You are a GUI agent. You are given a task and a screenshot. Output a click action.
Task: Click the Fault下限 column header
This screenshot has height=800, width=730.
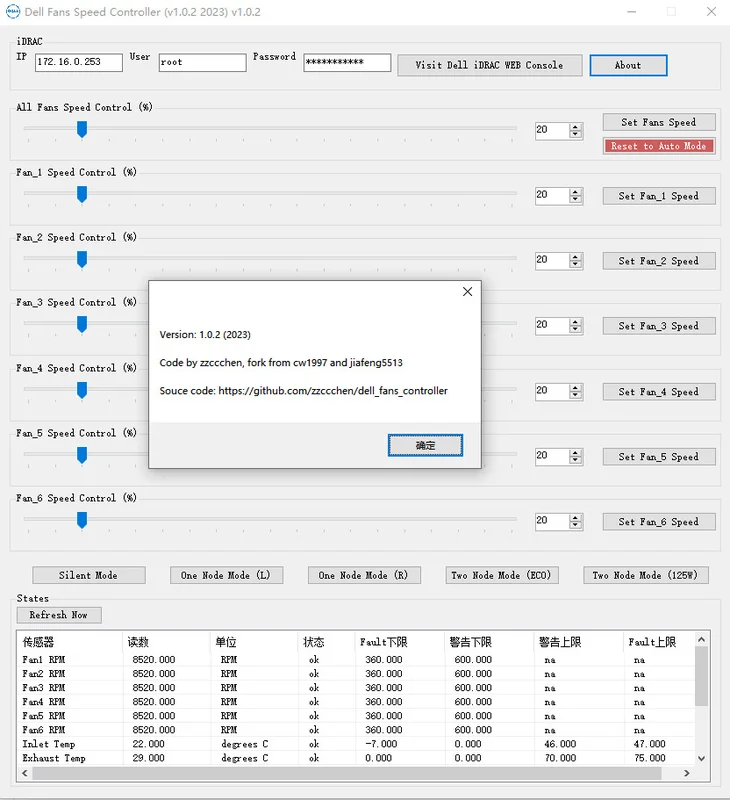click(x=400, y=641)
